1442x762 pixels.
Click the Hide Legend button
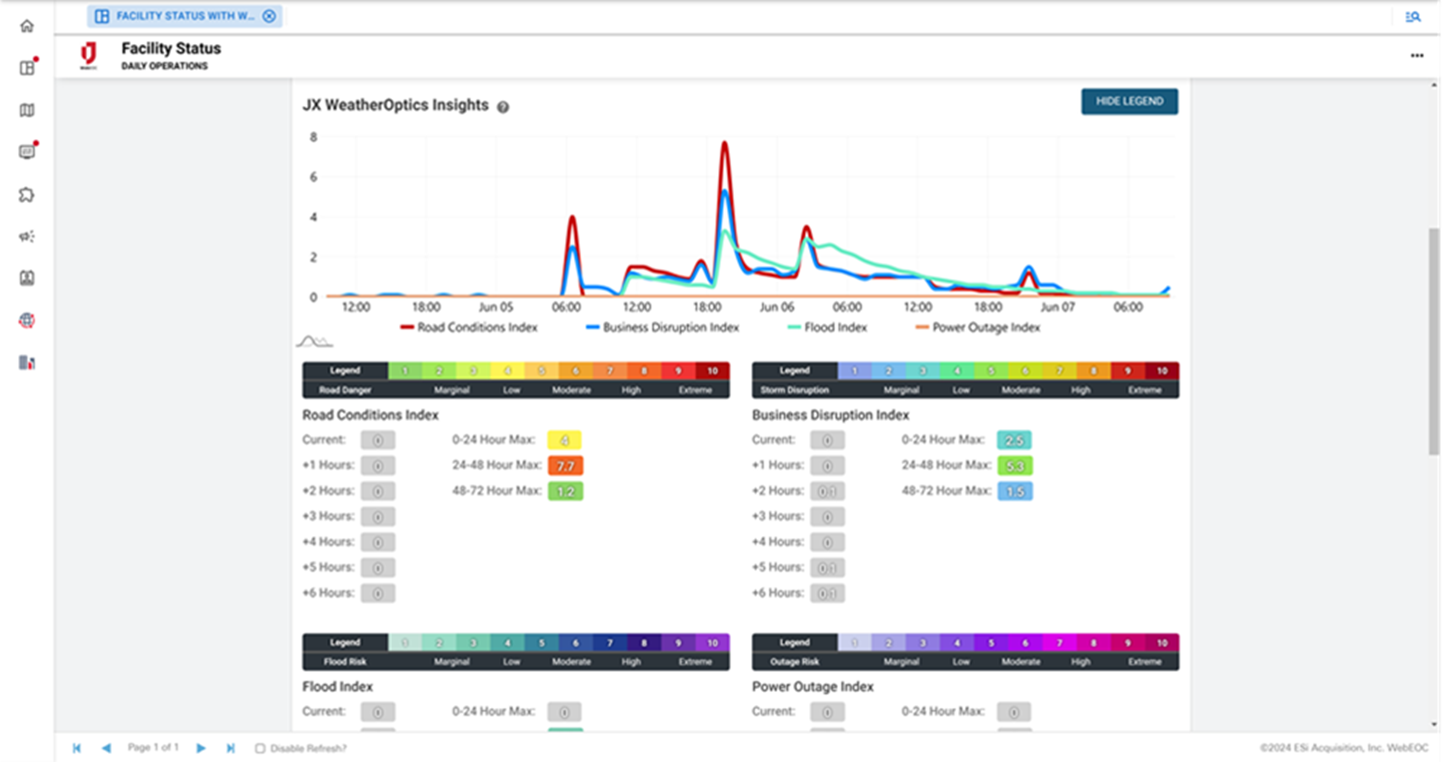point(1128,101)
